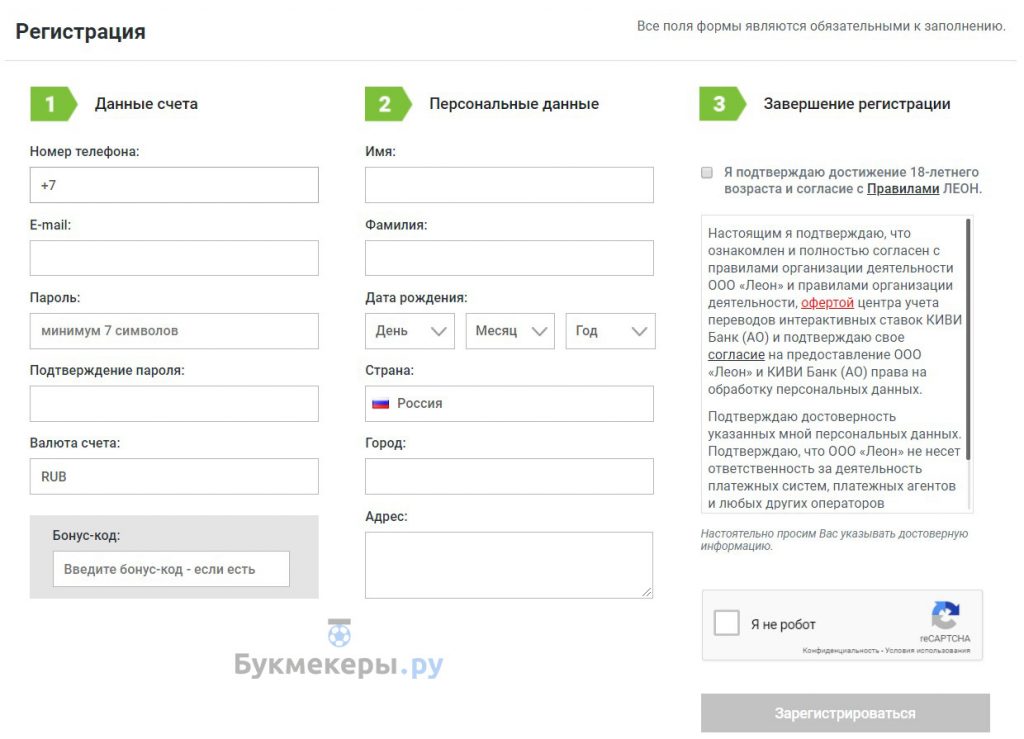This screenshot has height=739, width=1024.
Task: Click the Зарегистрироваться button
Action: click(845, 713)
